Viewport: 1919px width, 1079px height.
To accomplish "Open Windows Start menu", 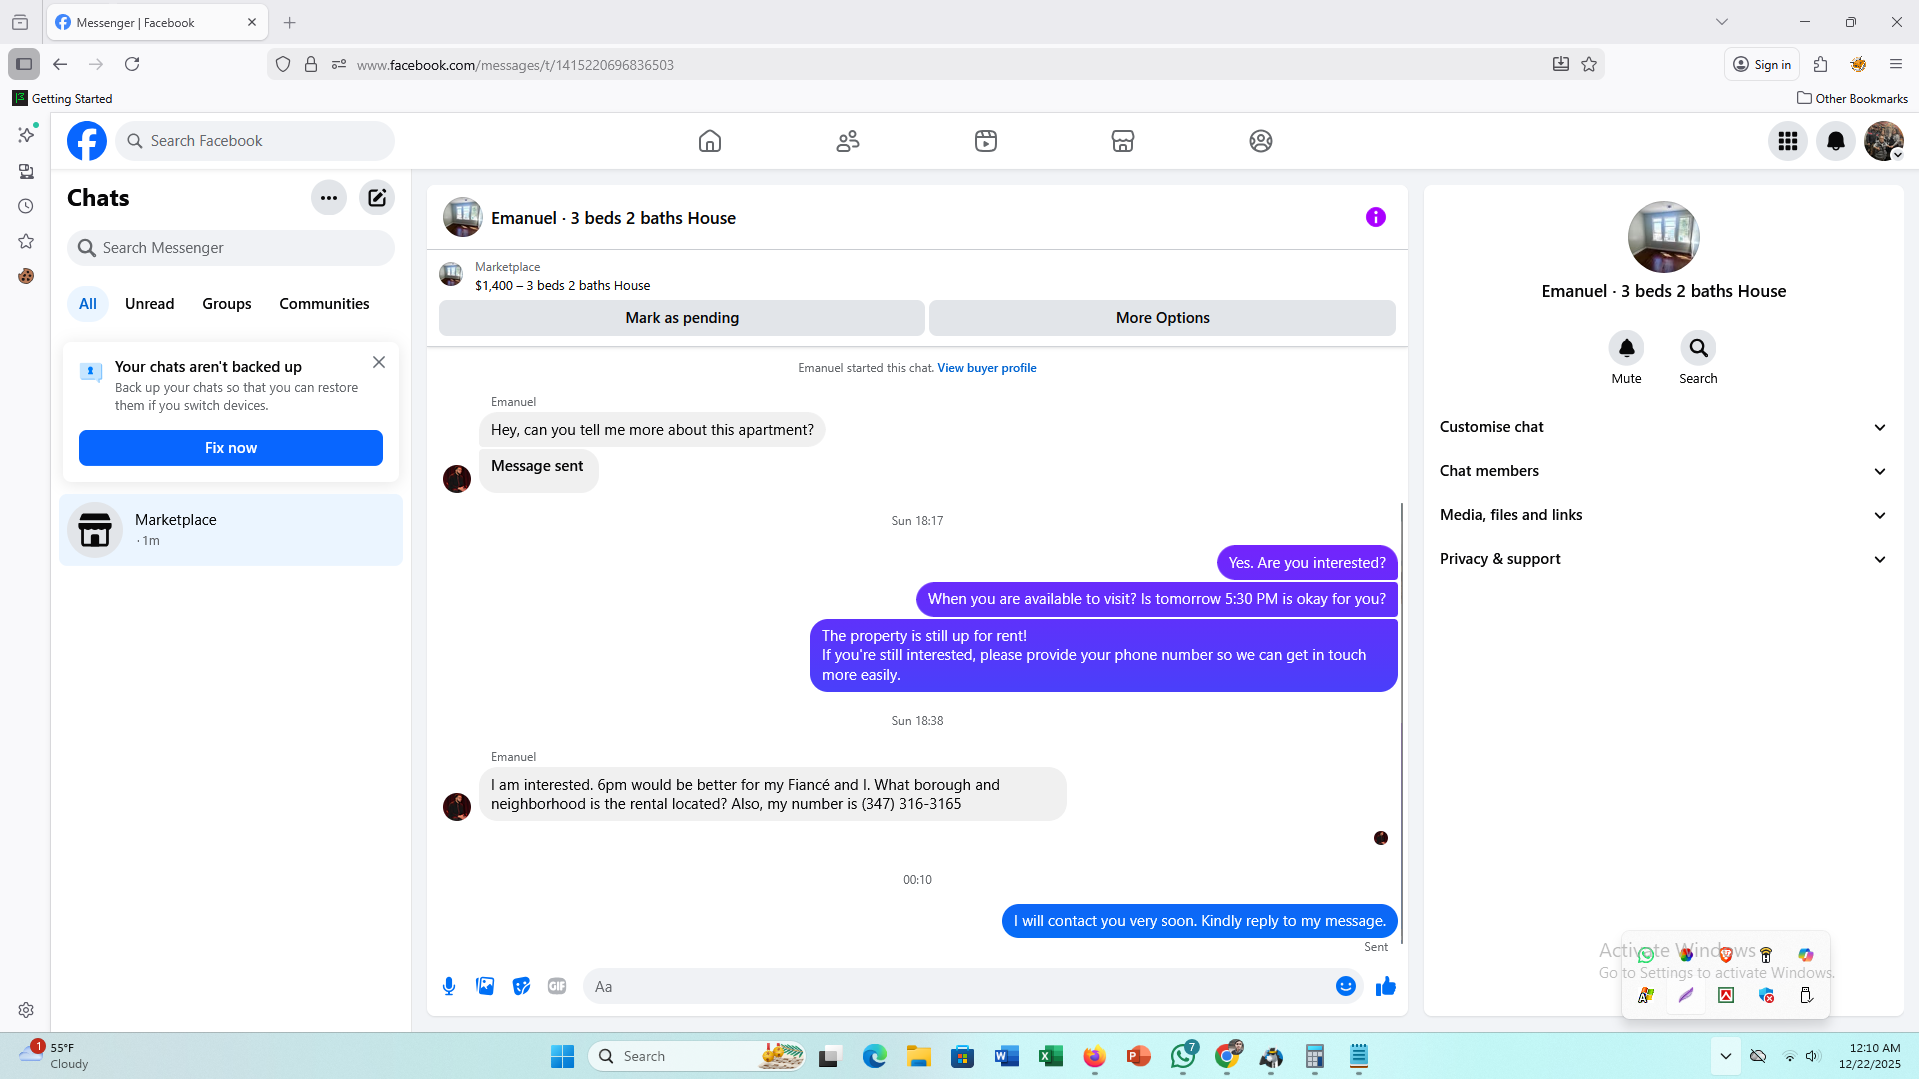I will tap(563, 1056).
